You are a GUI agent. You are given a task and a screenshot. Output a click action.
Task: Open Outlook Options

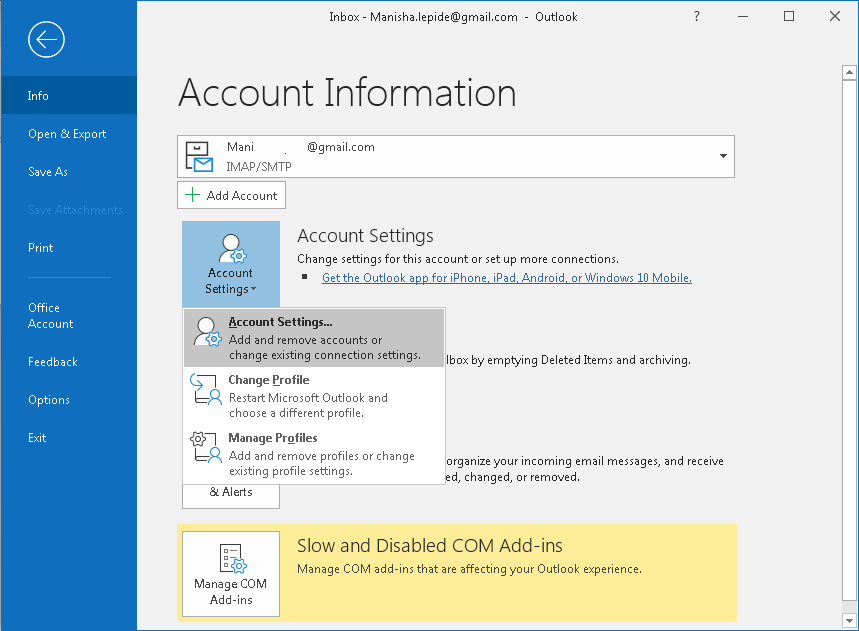click(x=68, y=400)
